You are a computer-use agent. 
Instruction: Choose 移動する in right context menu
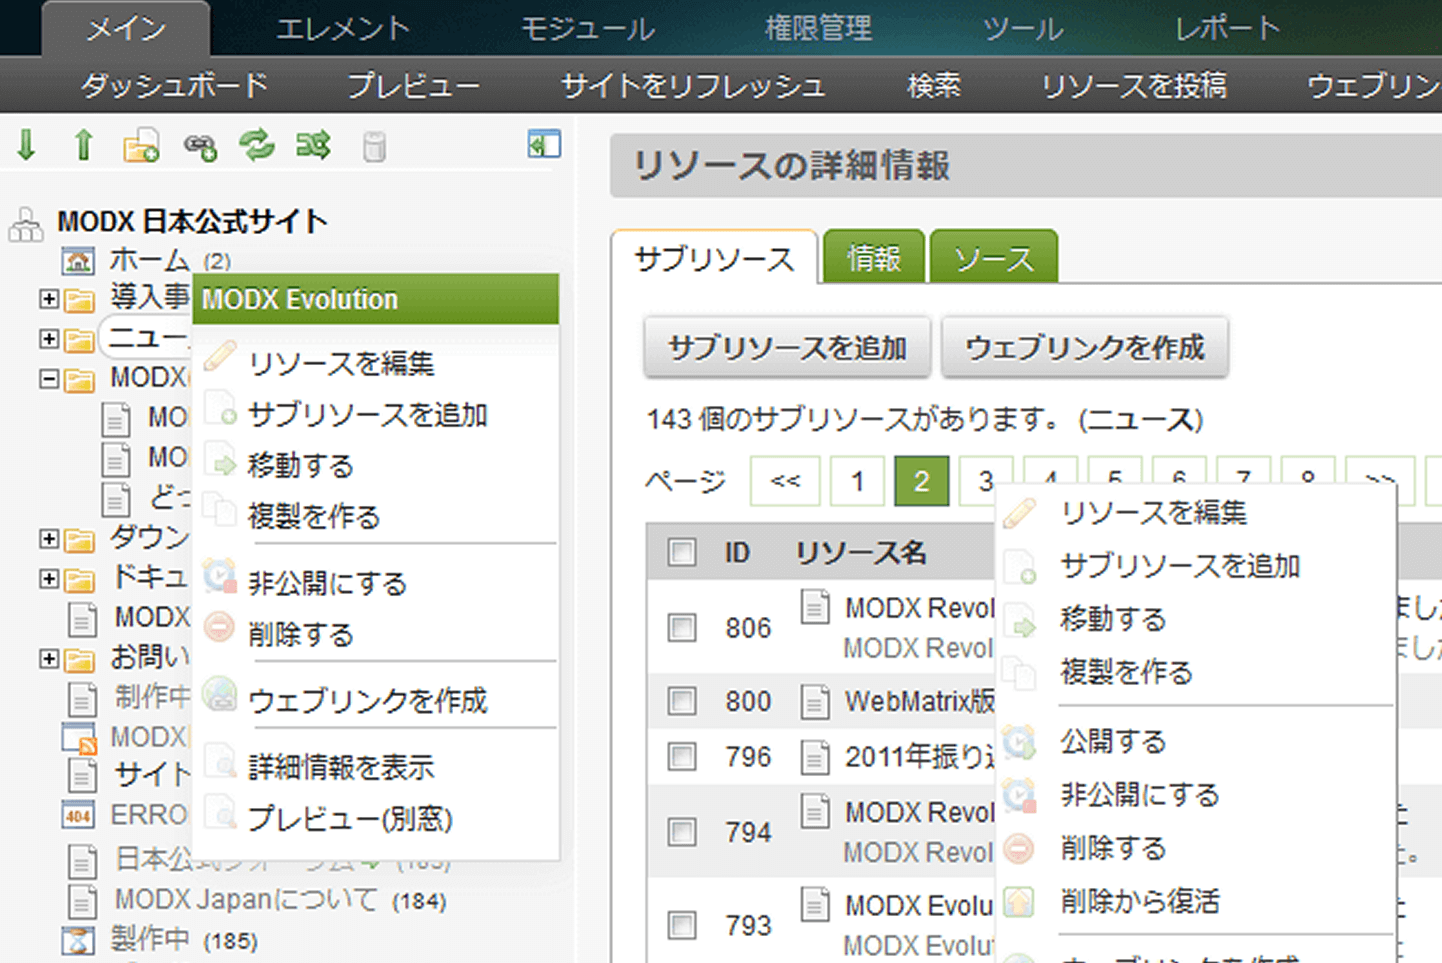pos(1113,619)
